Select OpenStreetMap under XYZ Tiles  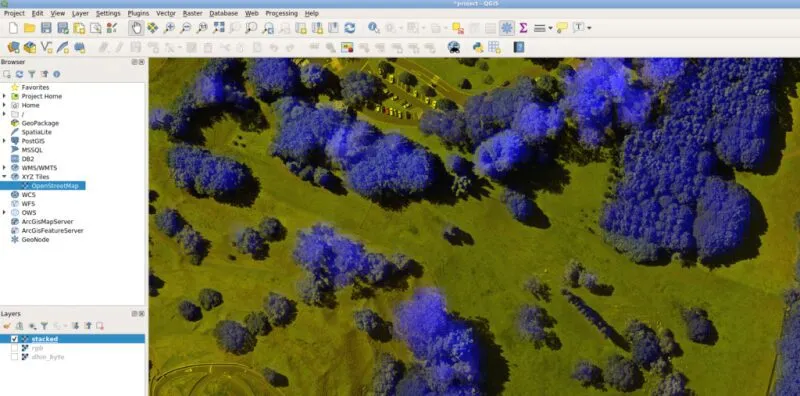click(x=55, y=186)
